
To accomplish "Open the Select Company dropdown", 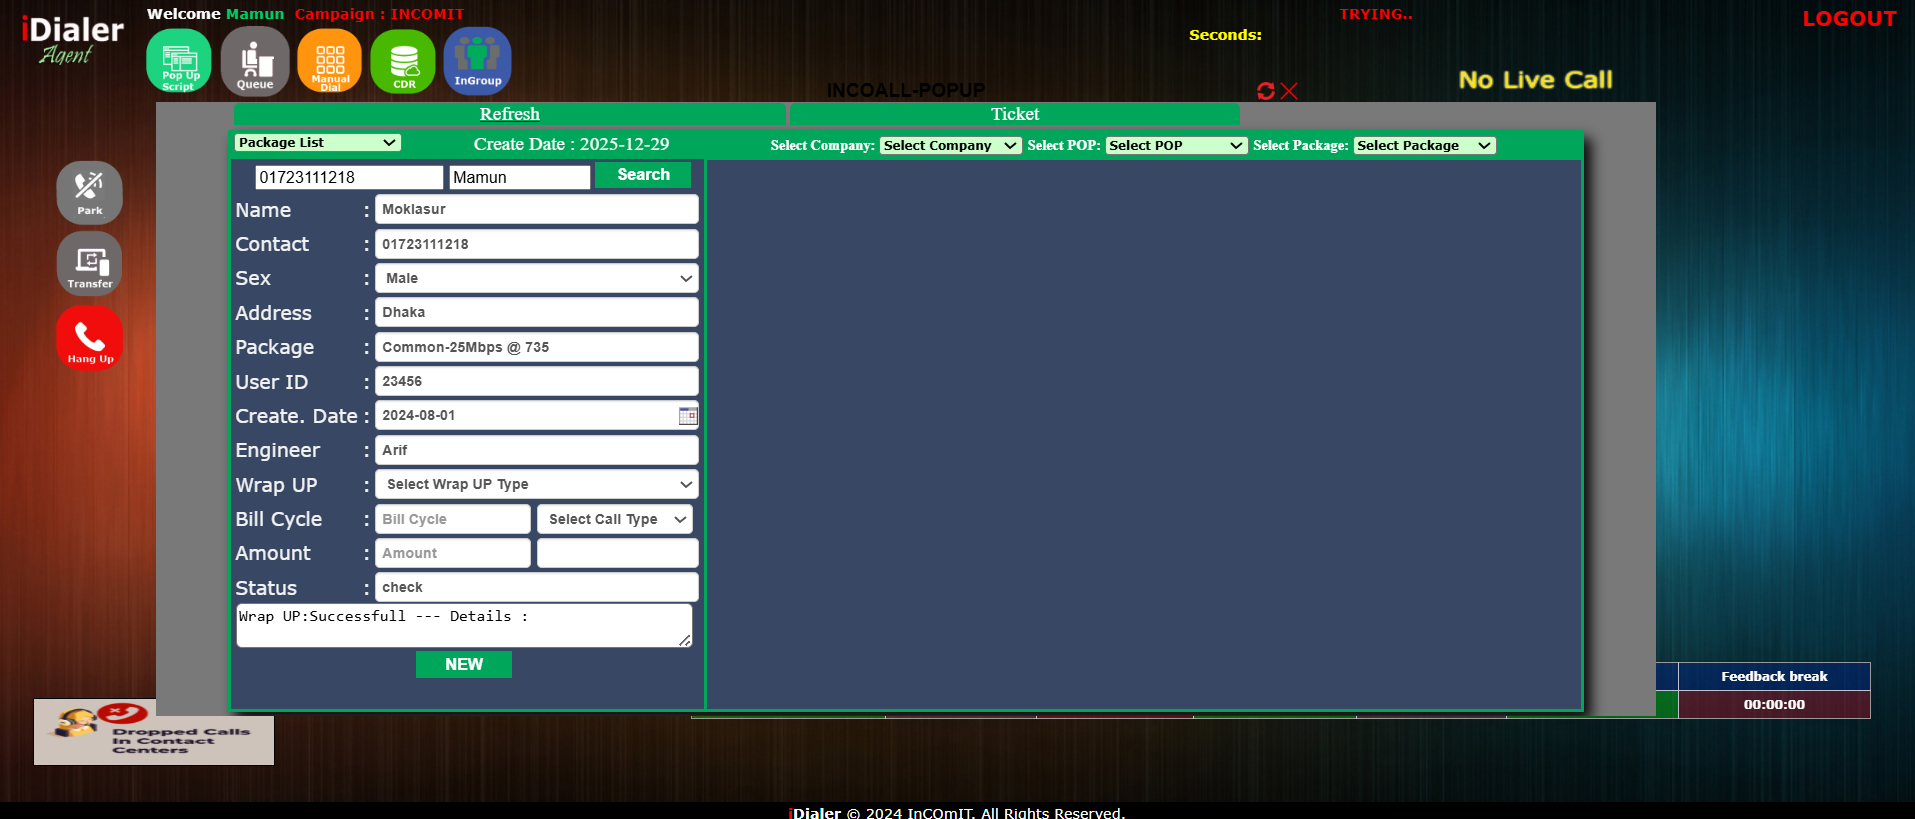I will tap(950, 146).
